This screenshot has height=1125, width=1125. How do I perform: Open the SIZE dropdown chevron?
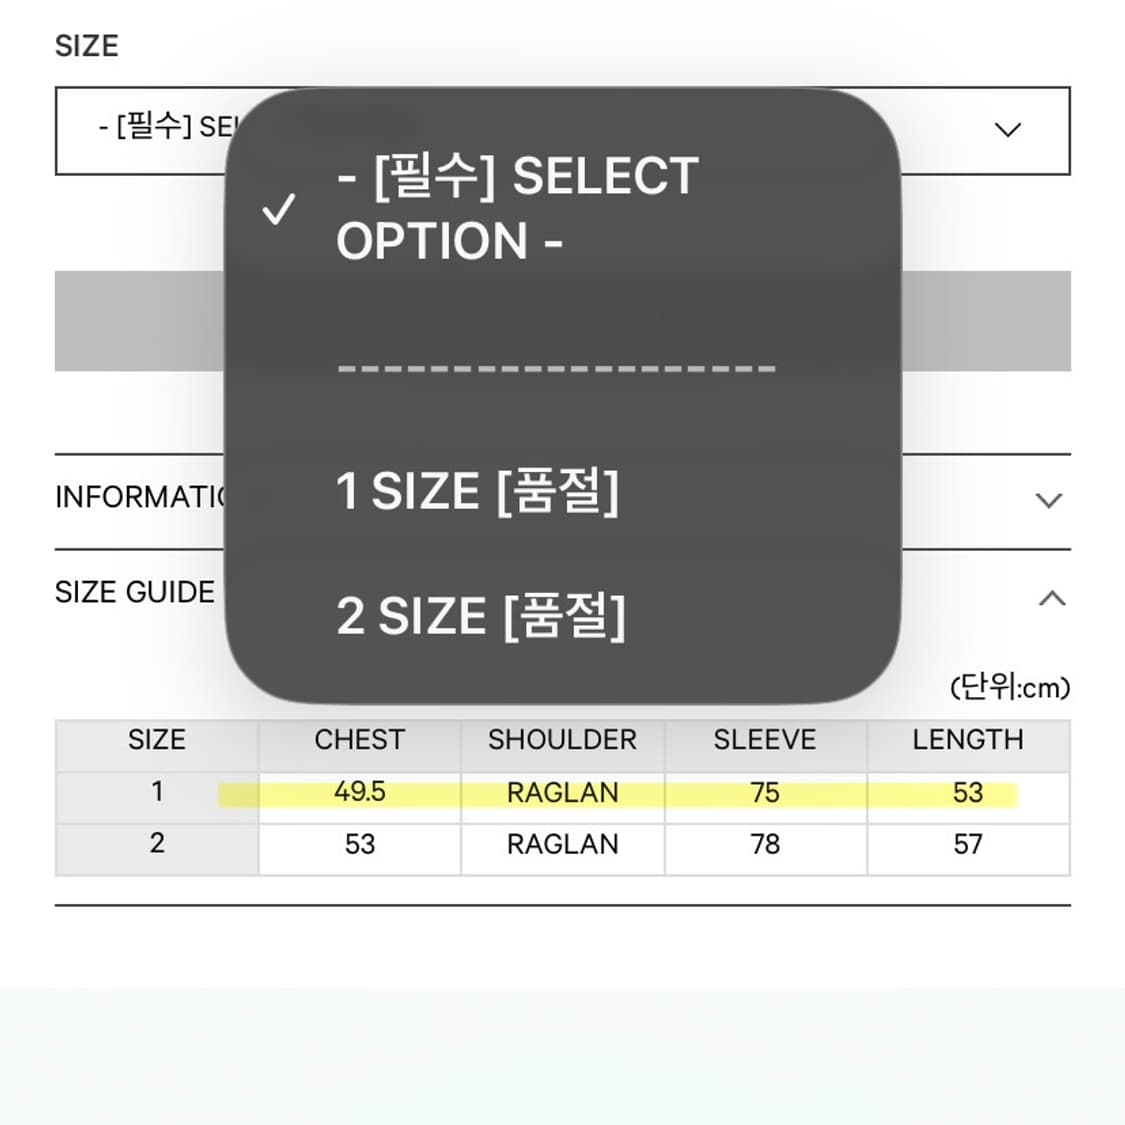(1008, 129)
